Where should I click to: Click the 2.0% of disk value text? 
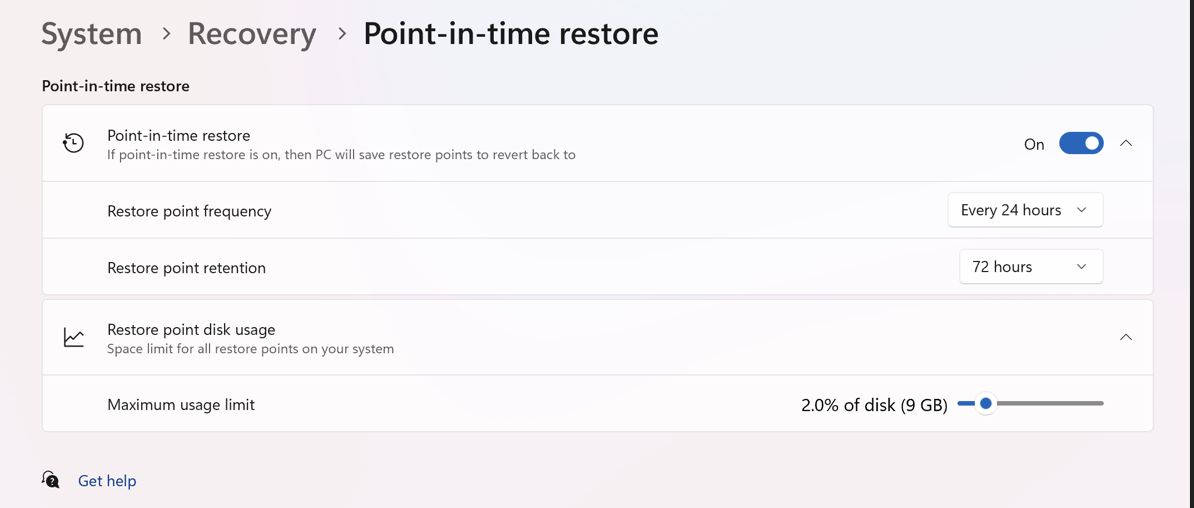pos(874,405)
